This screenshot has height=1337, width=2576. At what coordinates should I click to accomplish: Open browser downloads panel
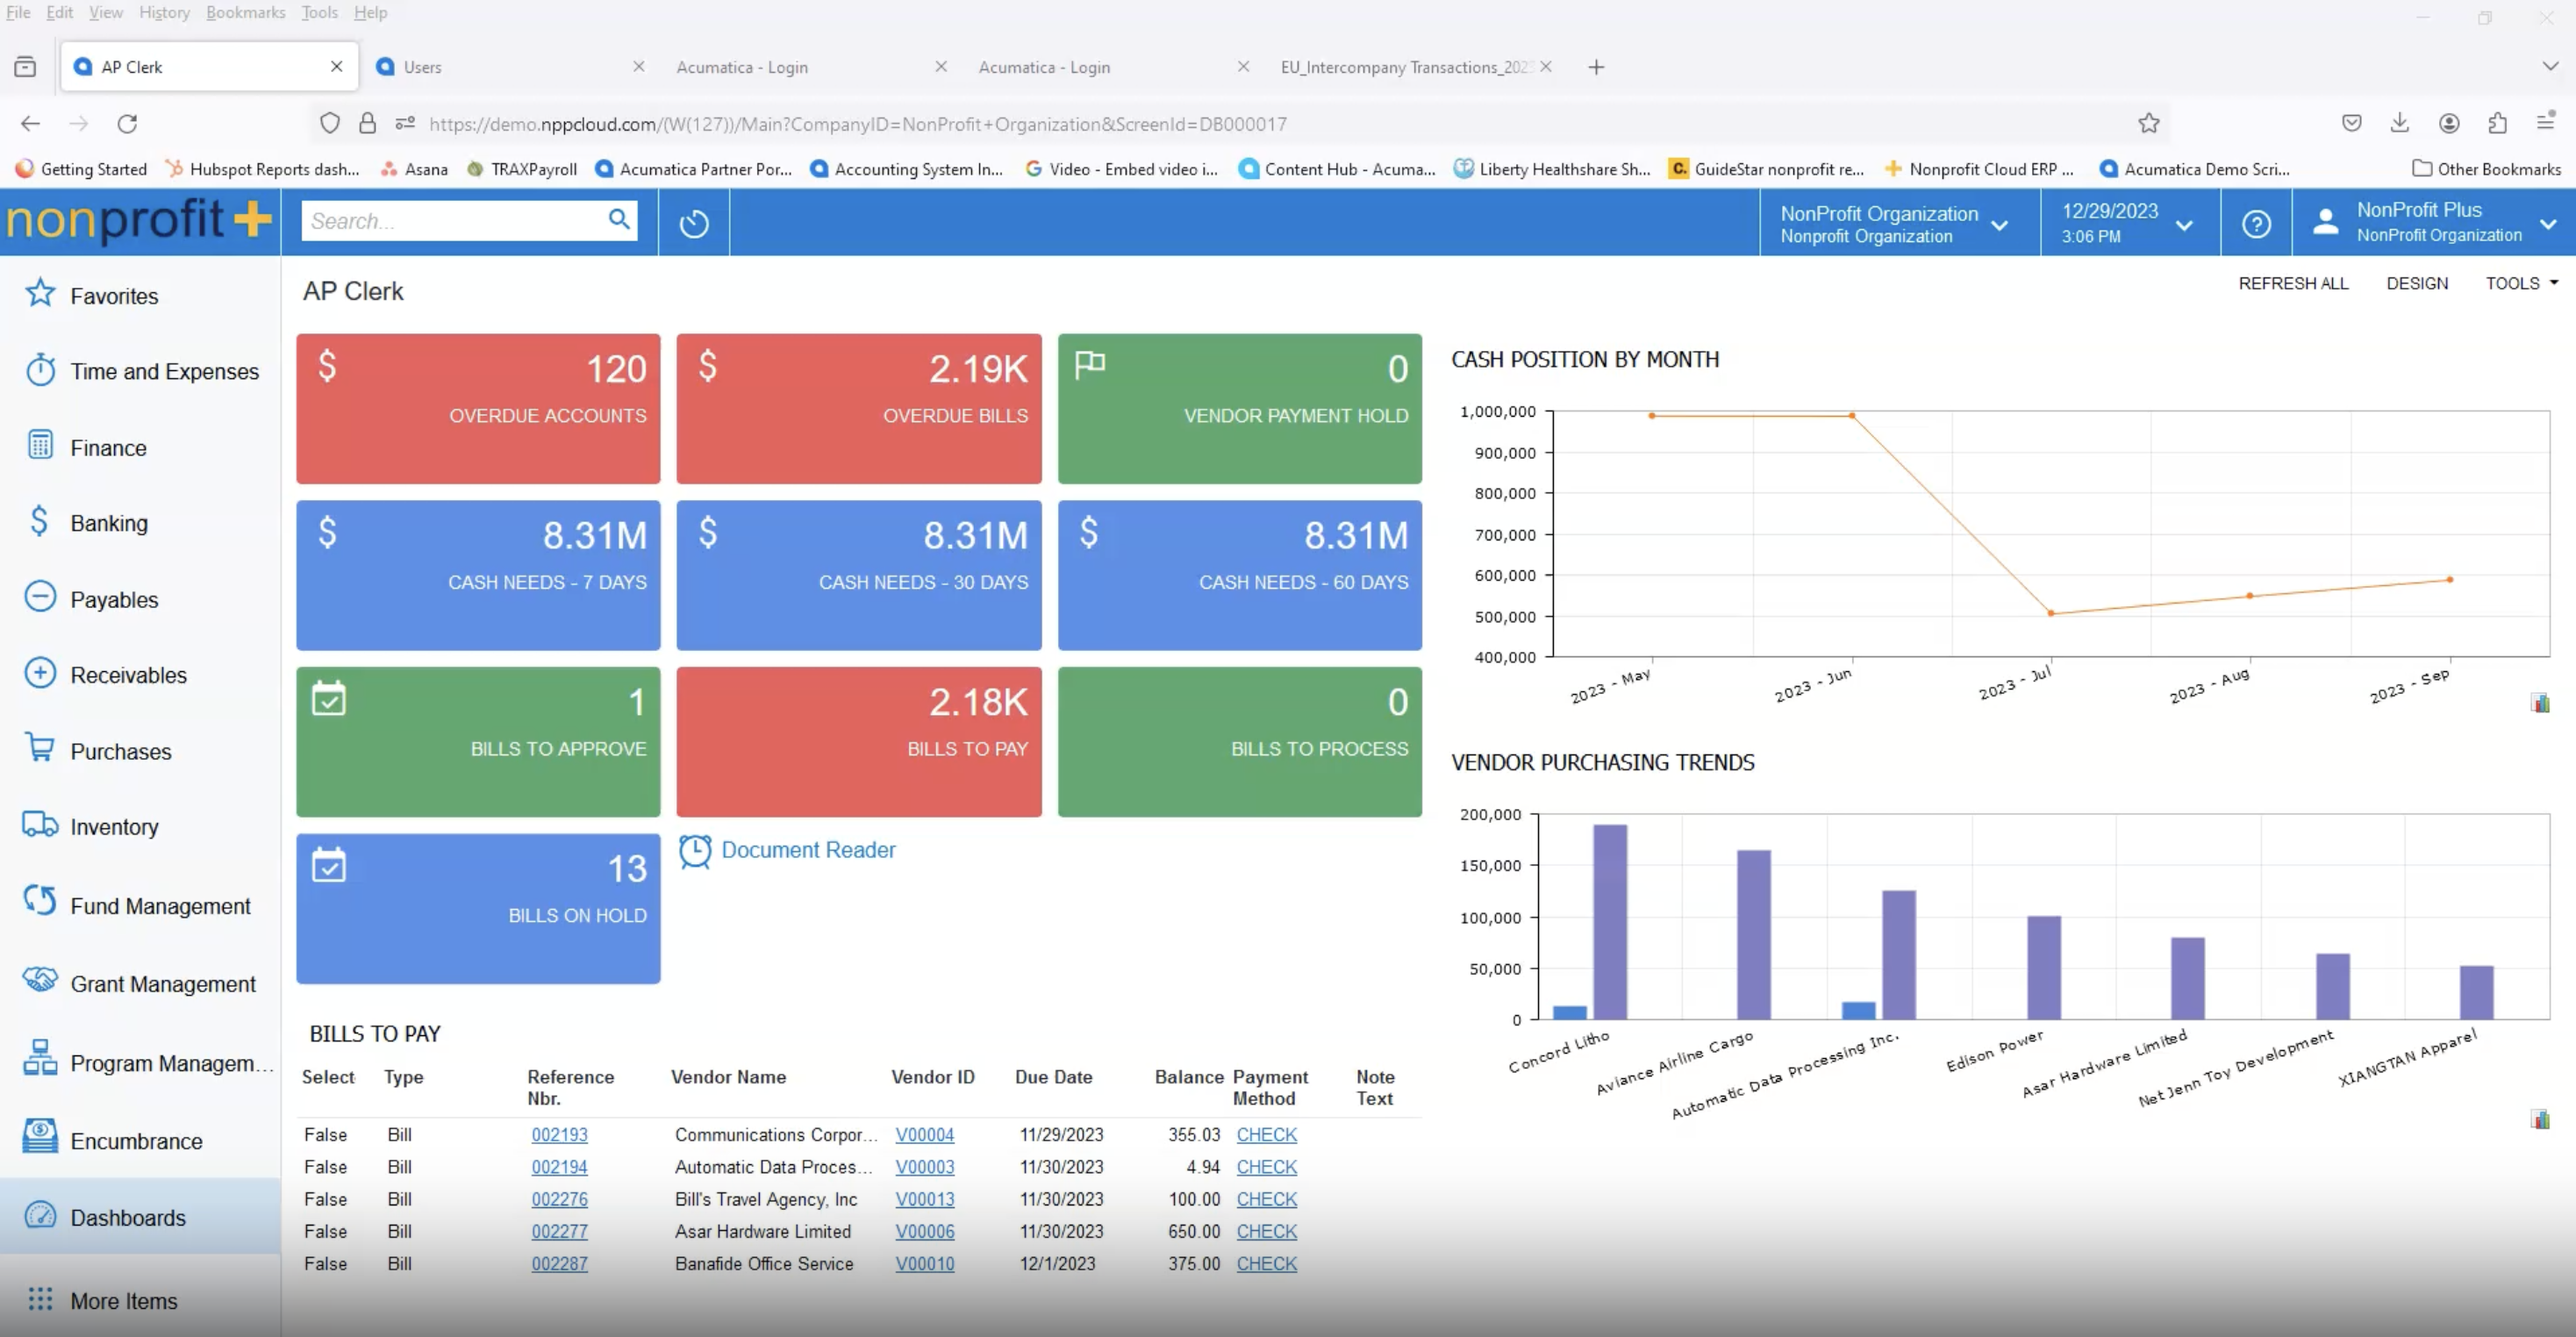point(2400,123)
